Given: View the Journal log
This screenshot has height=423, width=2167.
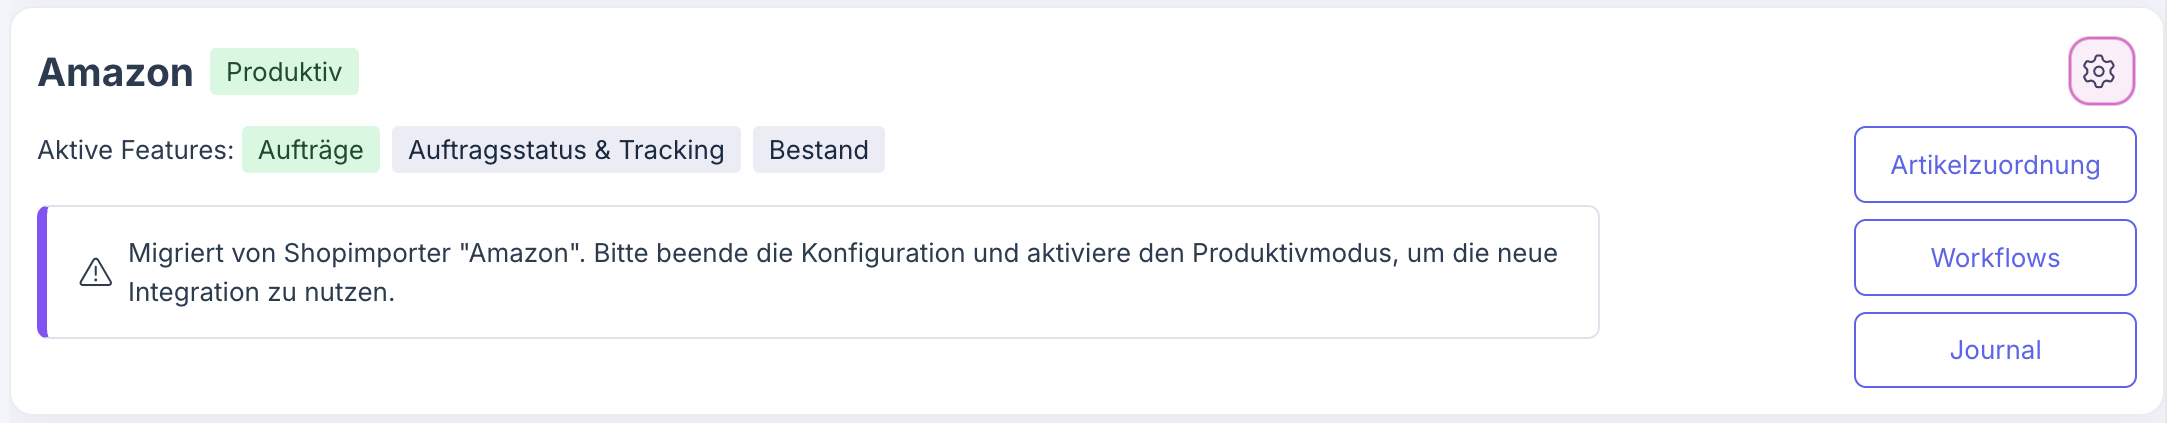Looking at the screenshot, I should pyautogui.click(x=1994, y=350).
